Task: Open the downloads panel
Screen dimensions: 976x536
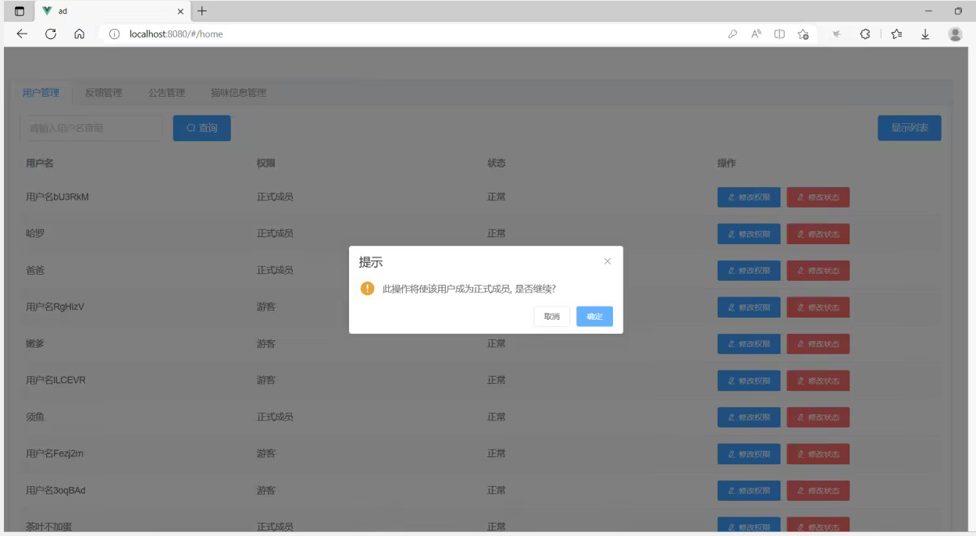Action: [926, 34]
